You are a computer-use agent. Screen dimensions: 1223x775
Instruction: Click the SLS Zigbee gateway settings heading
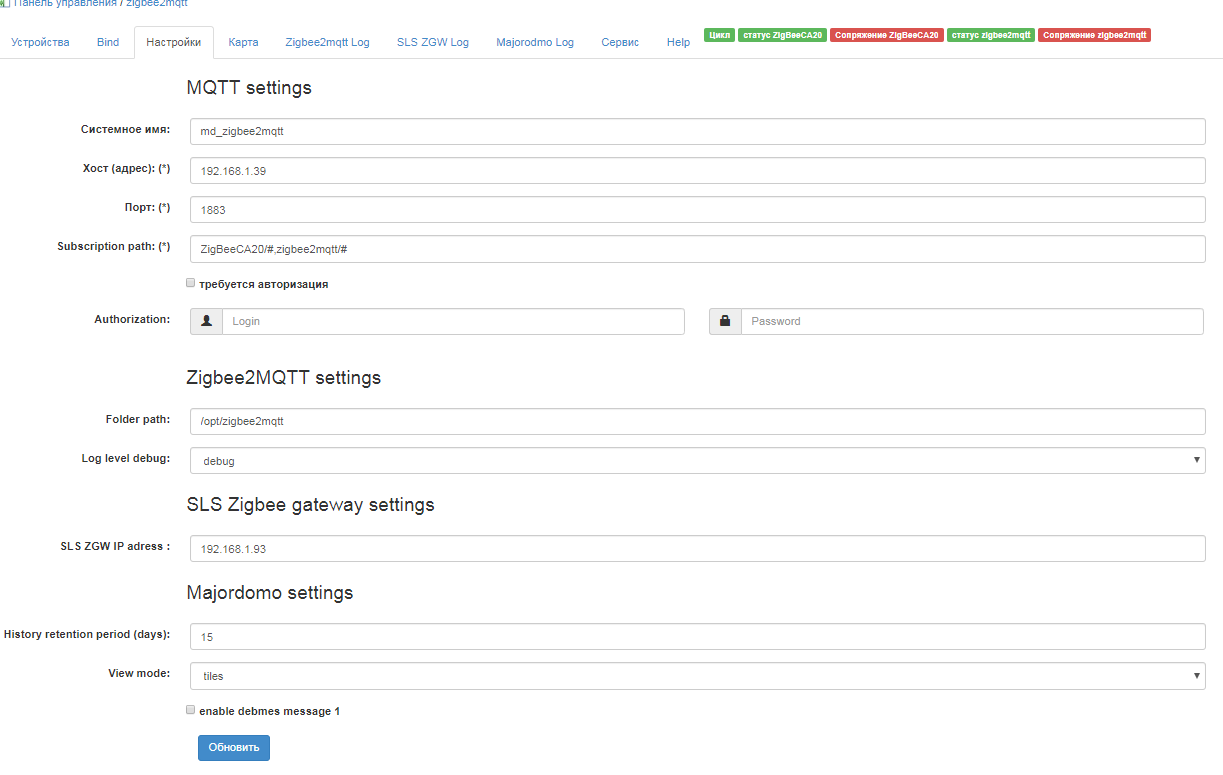point(311,504)
